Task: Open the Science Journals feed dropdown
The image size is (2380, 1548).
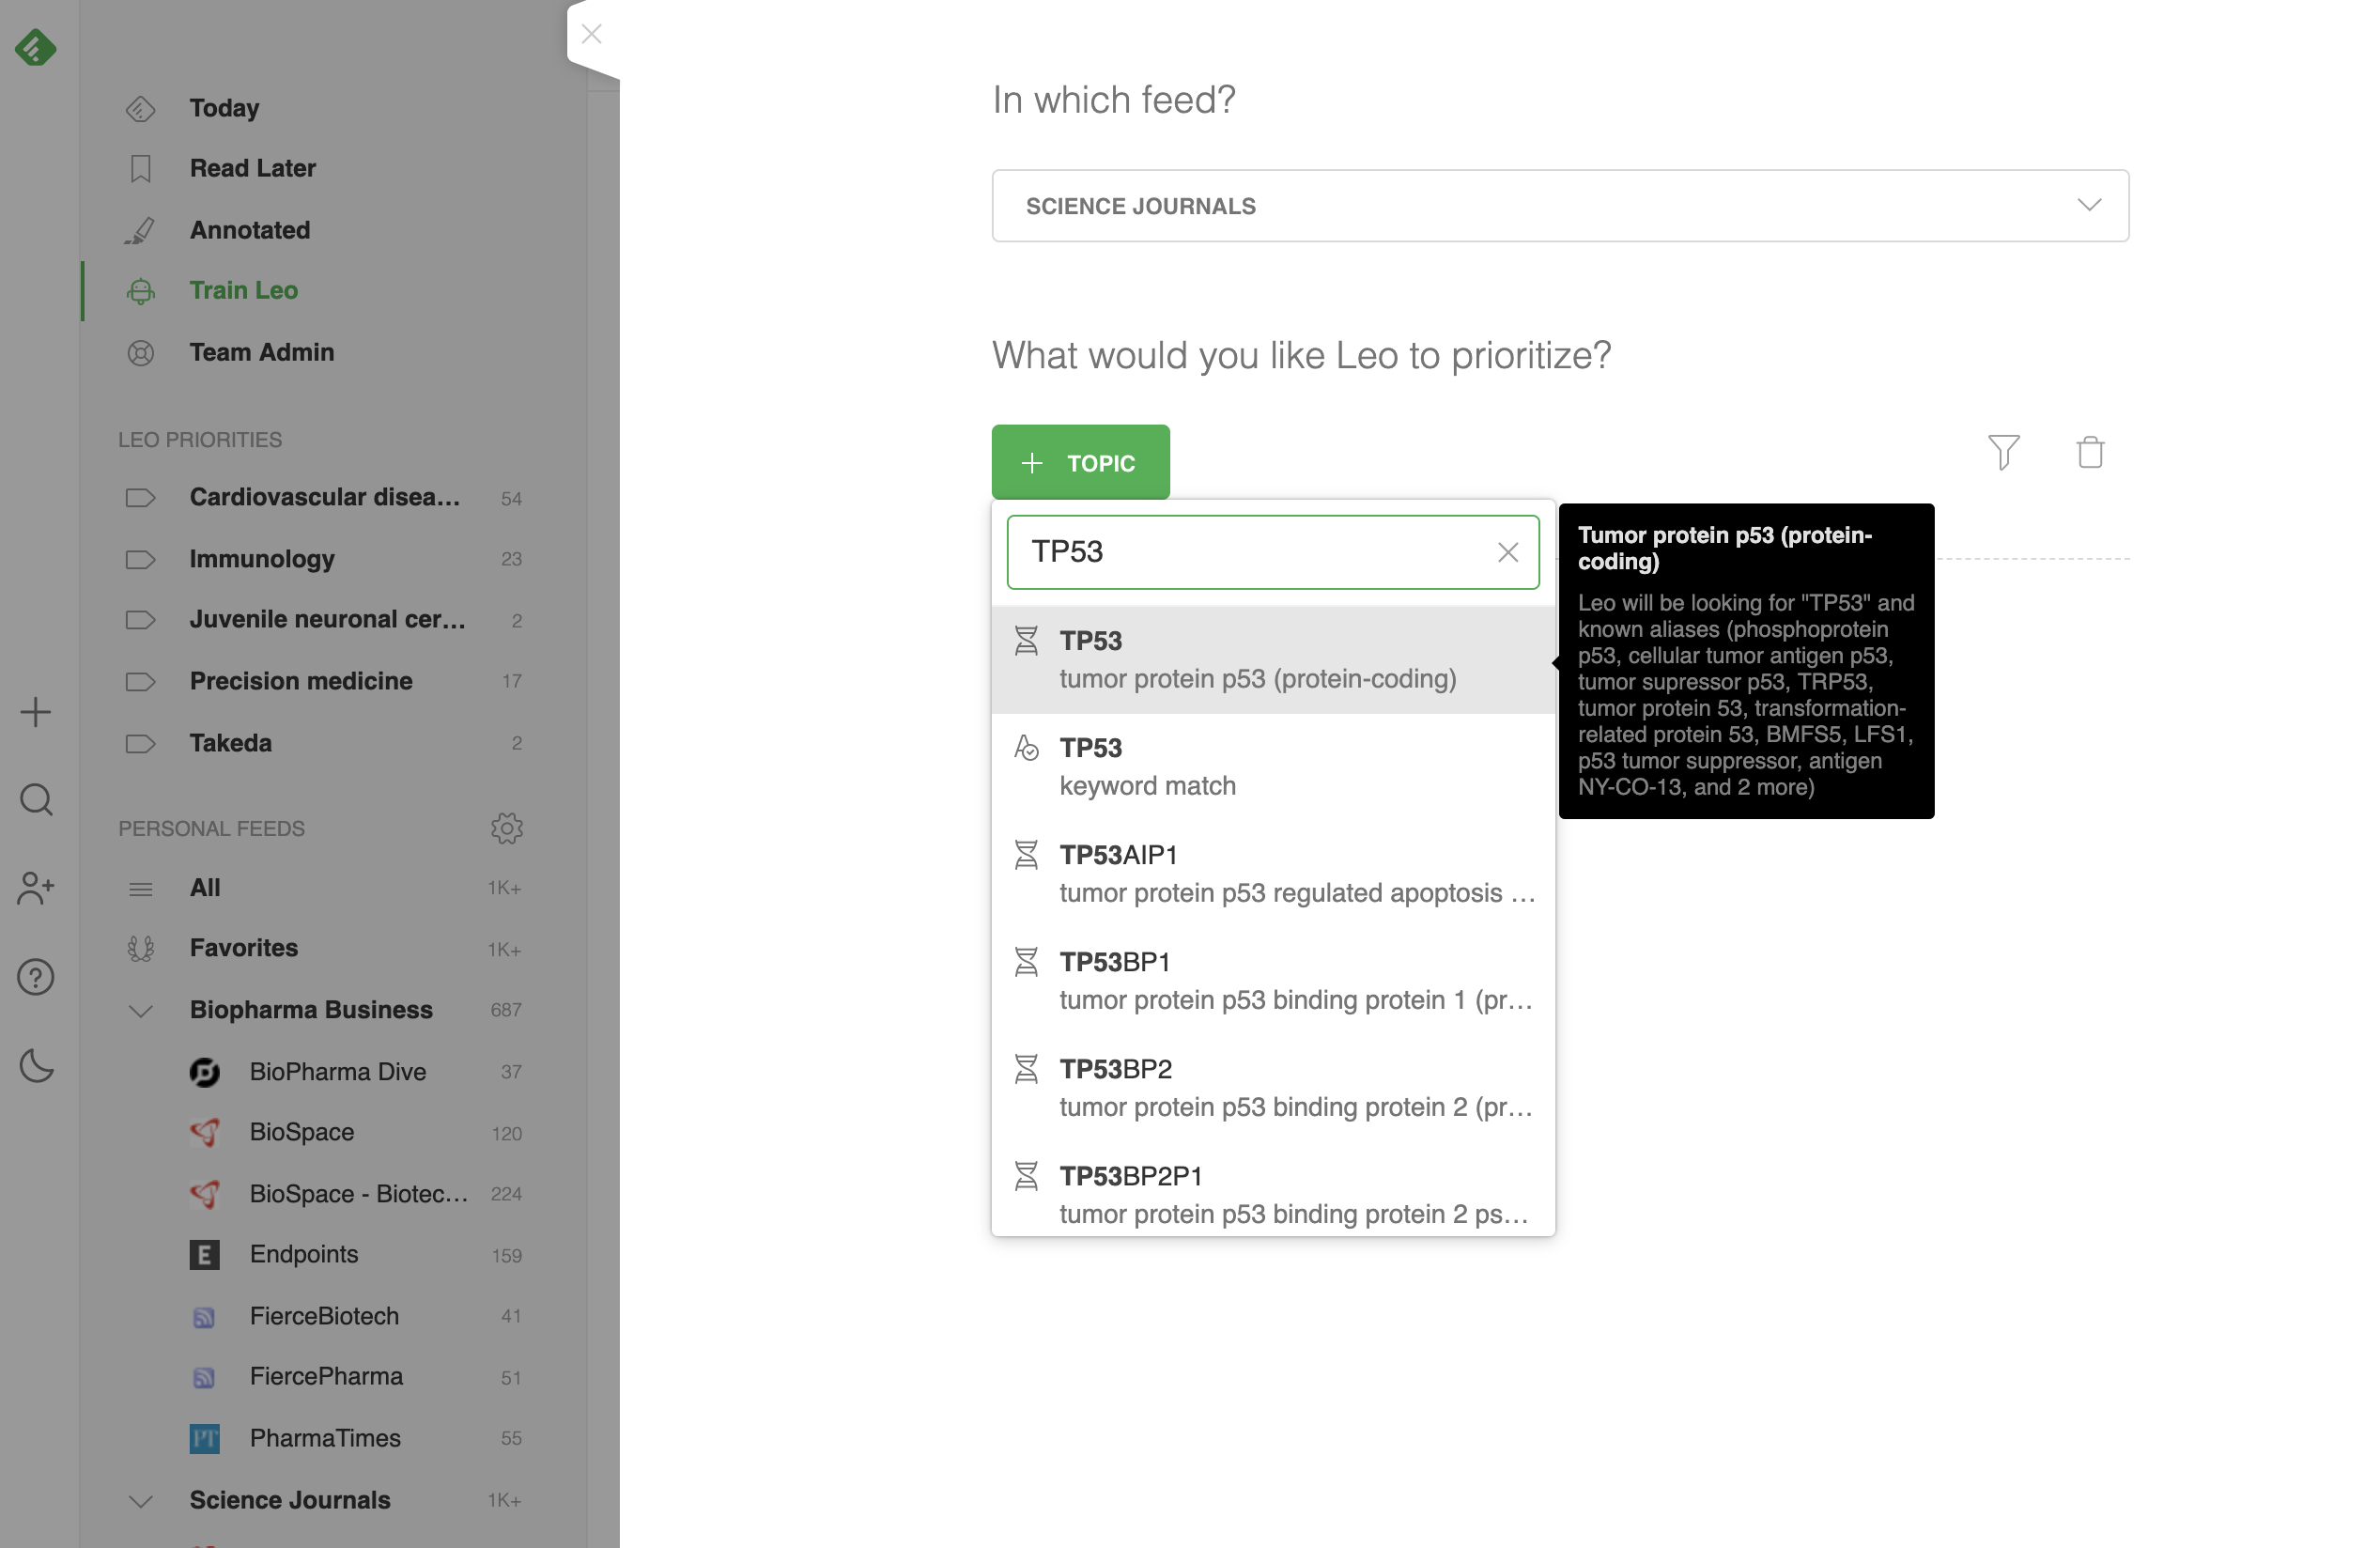Action: 1559,206
